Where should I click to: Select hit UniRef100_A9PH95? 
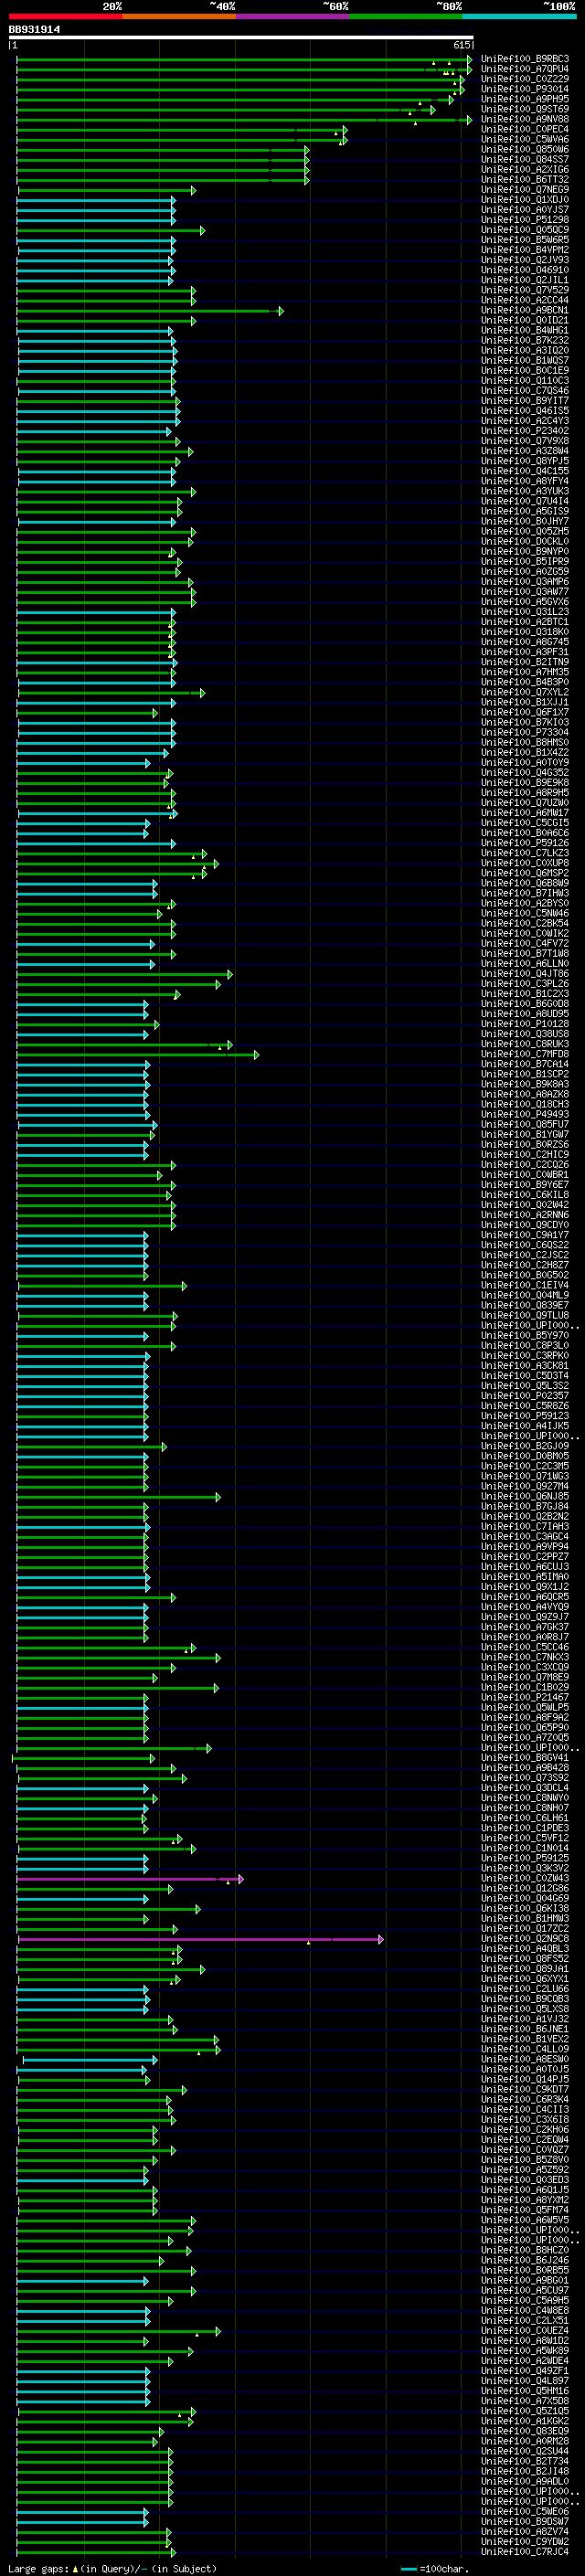click(524, 99)
